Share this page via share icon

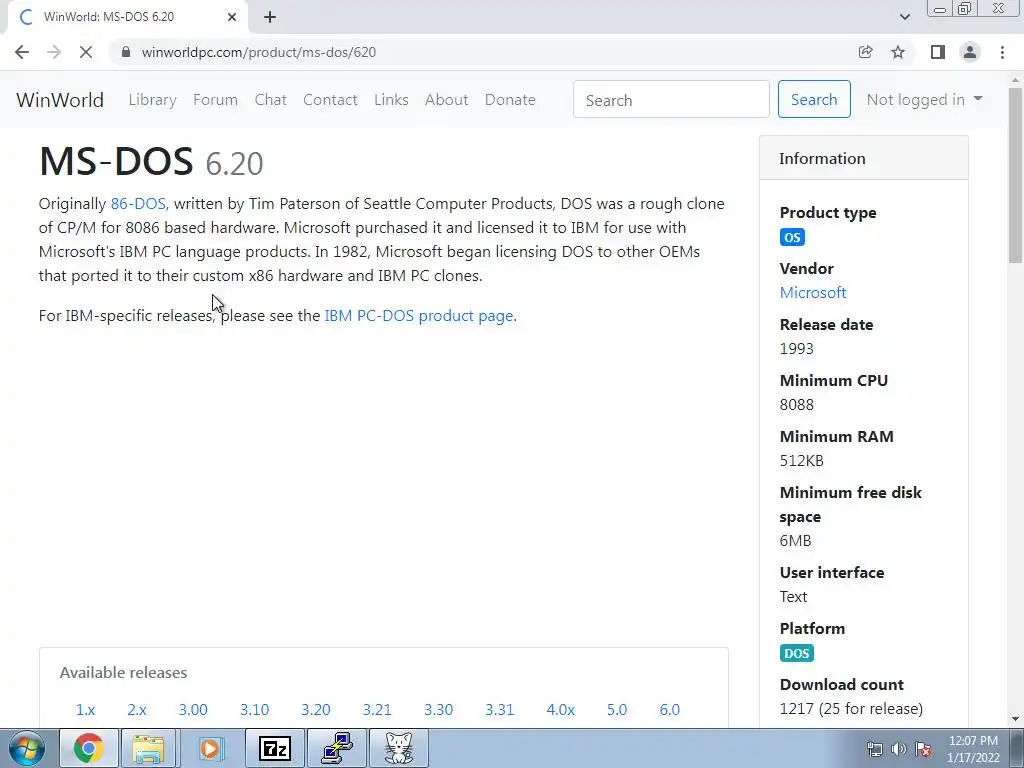[x=865, y=52]
